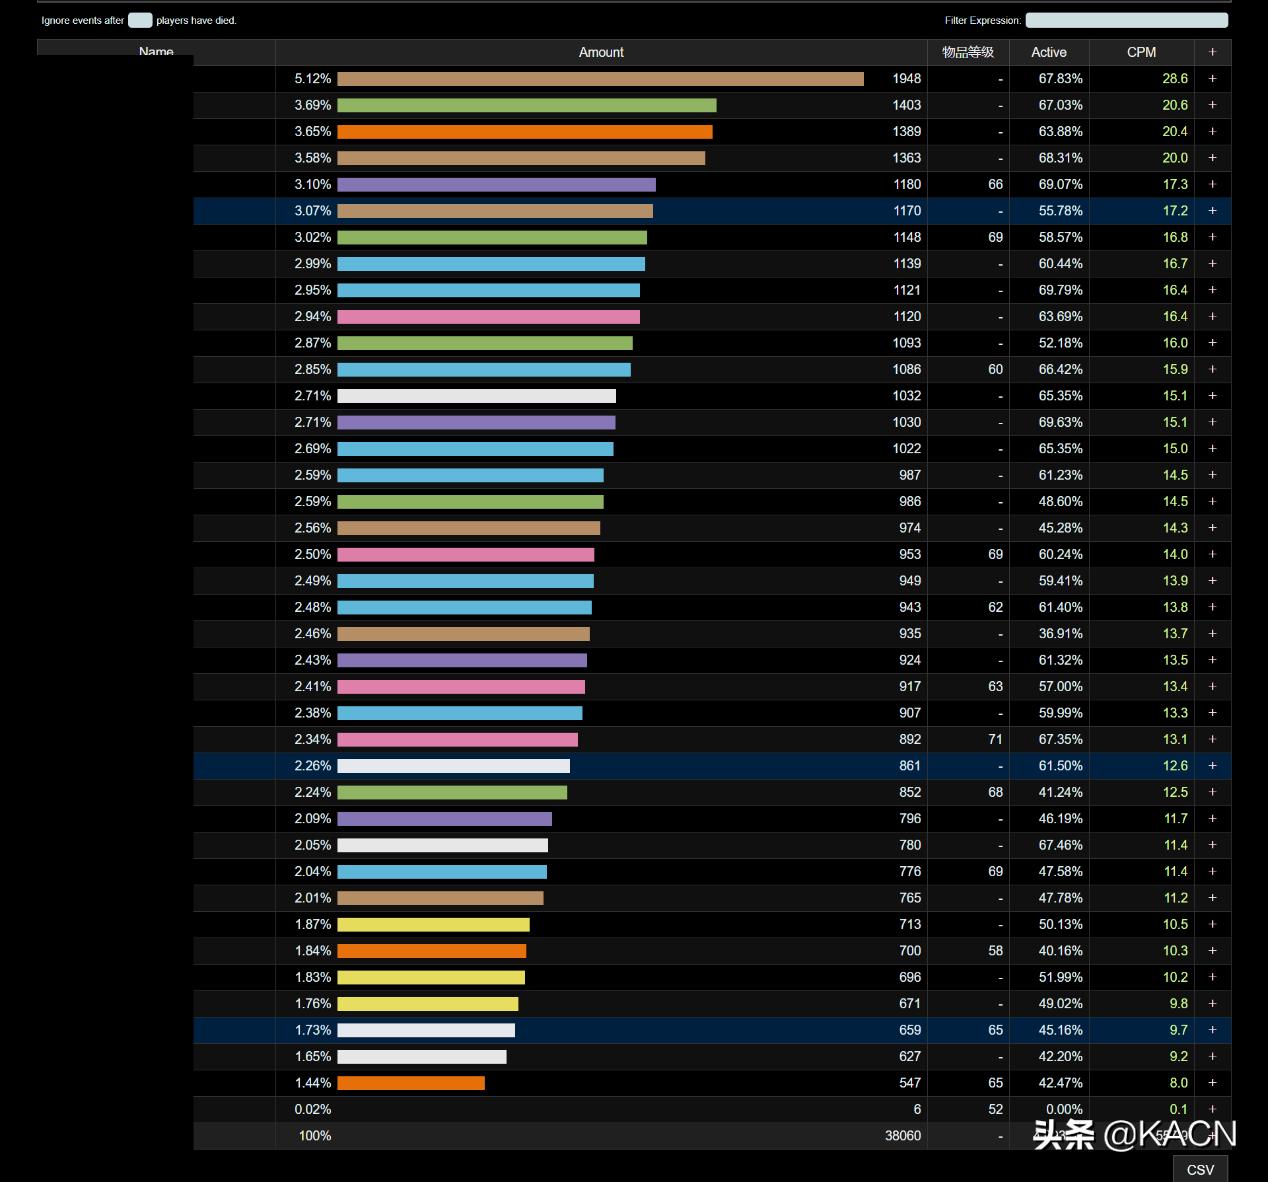Screen dimensions: 1268x1182
Task: Click the plus icon on the highlighted 1170 row
Action: [x=1212, y=211]
